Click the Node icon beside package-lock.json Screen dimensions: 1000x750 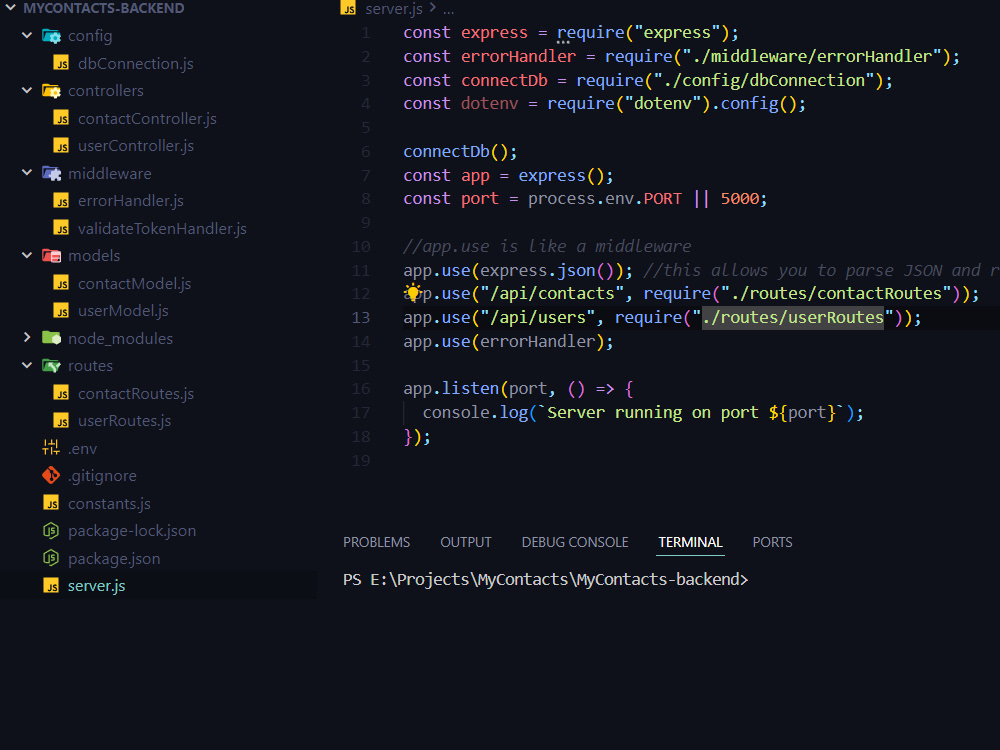[x=51, y=530]
